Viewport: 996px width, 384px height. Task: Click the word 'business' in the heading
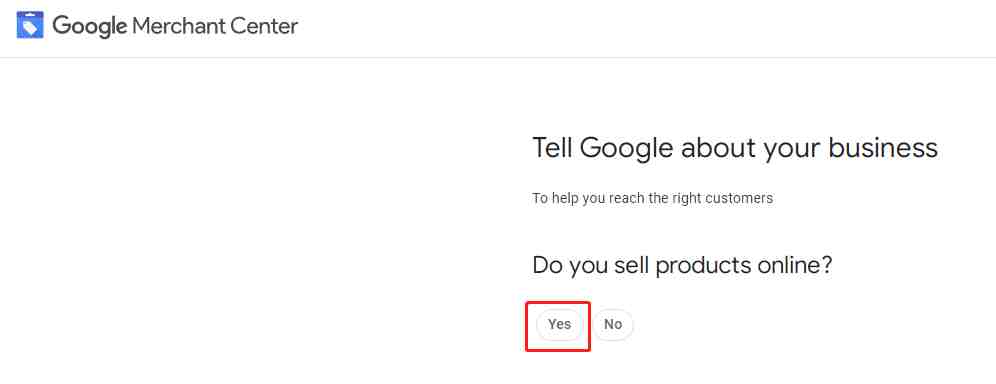pos(883,148)
